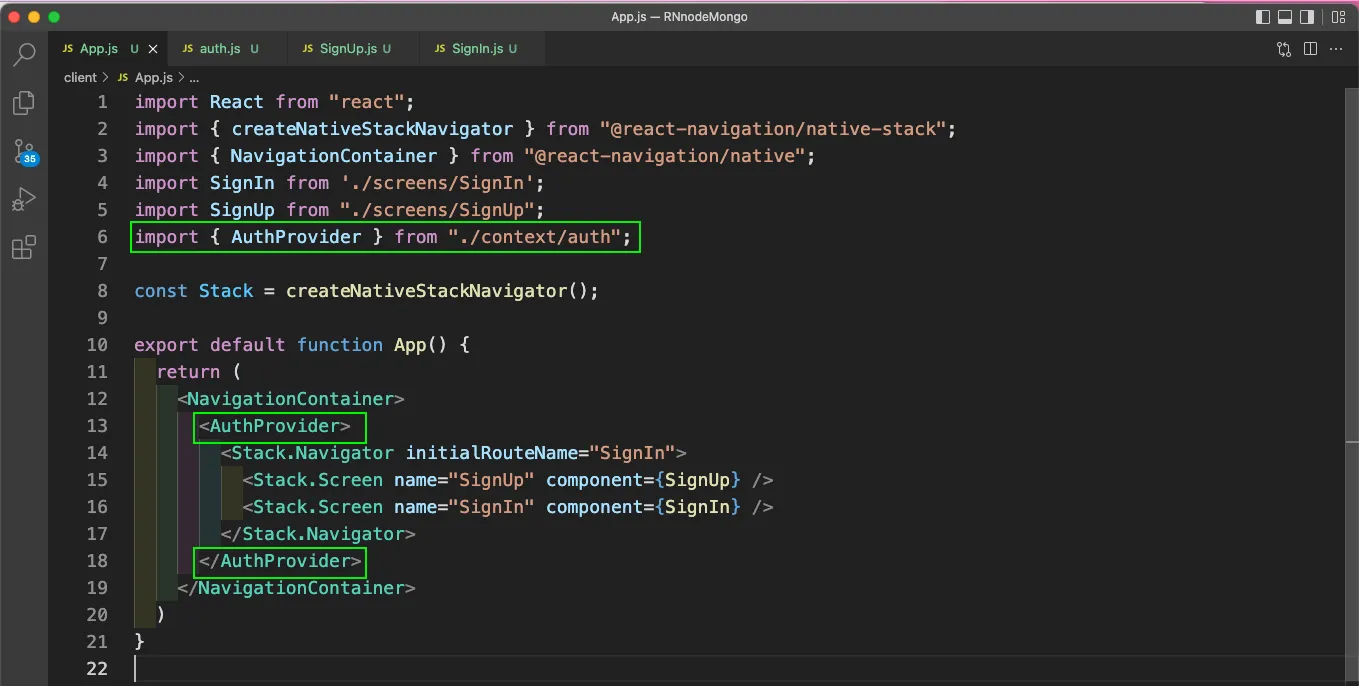Image resolution: width=1359 pixels, height=686 pixels.
Task: Click the closing Stack.Navigator tag on line 17
Action: 318,534
